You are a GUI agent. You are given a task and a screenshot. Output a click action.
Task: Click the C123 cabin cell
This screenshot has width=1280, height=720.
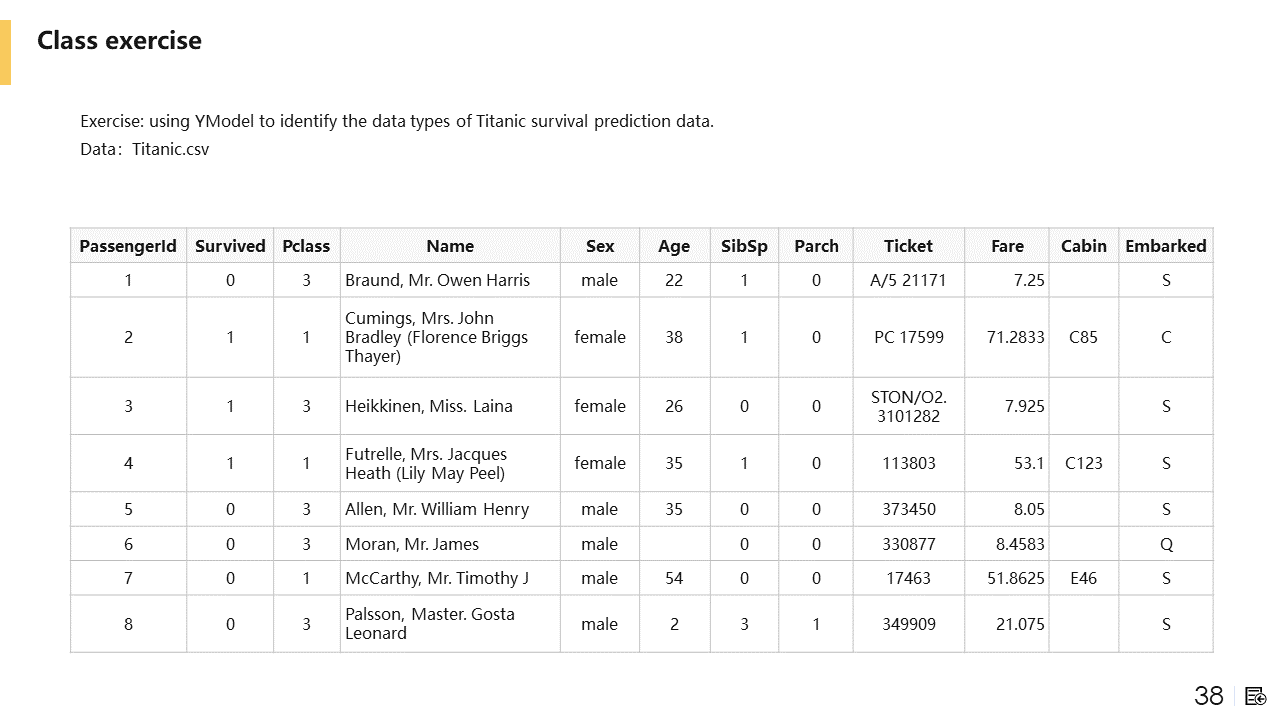(1084, 463)
